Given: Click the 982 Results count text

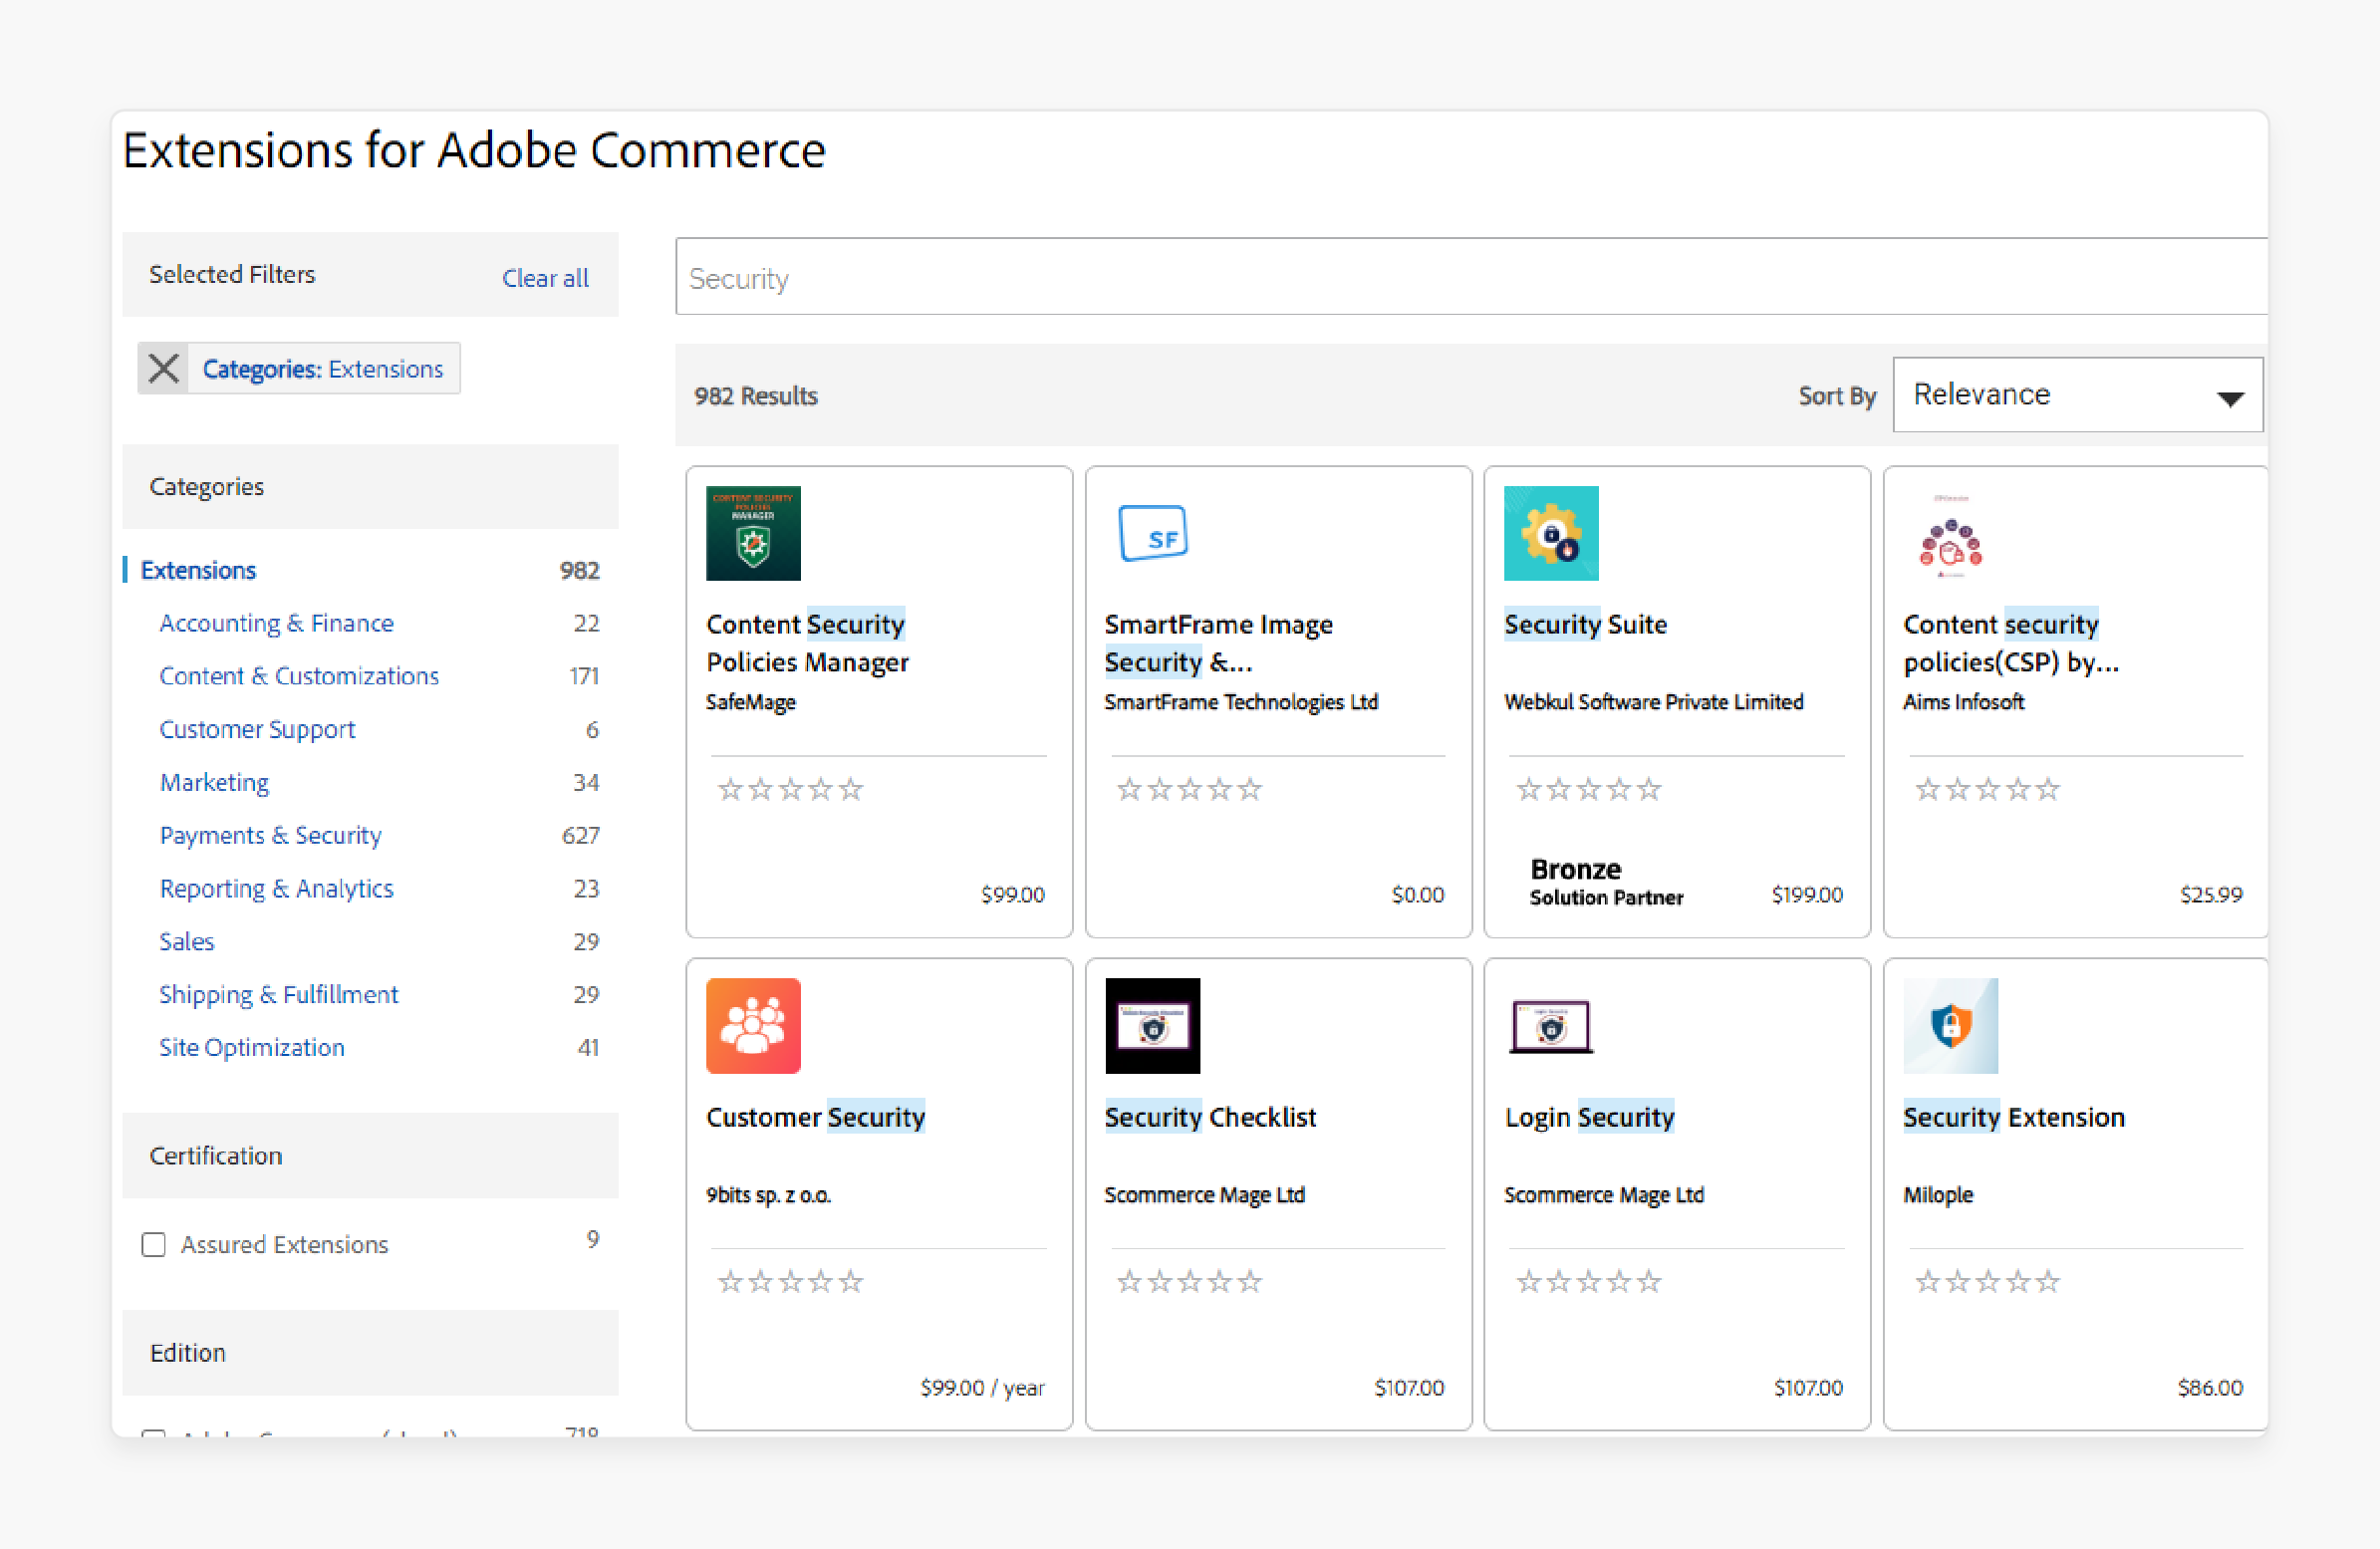Looking at the screenshot, I should pos(756,396).
